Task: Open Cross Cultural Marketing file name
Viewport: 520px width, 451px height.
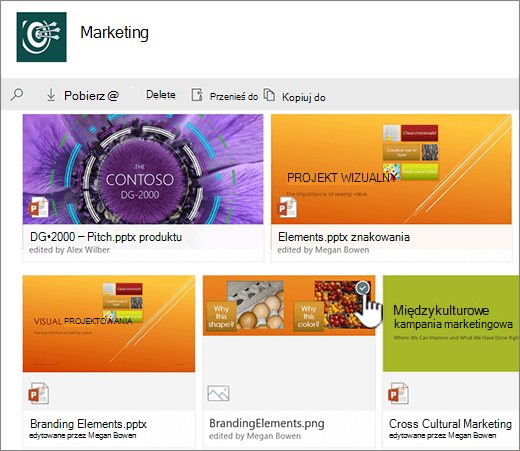Action: coord(450,424)
